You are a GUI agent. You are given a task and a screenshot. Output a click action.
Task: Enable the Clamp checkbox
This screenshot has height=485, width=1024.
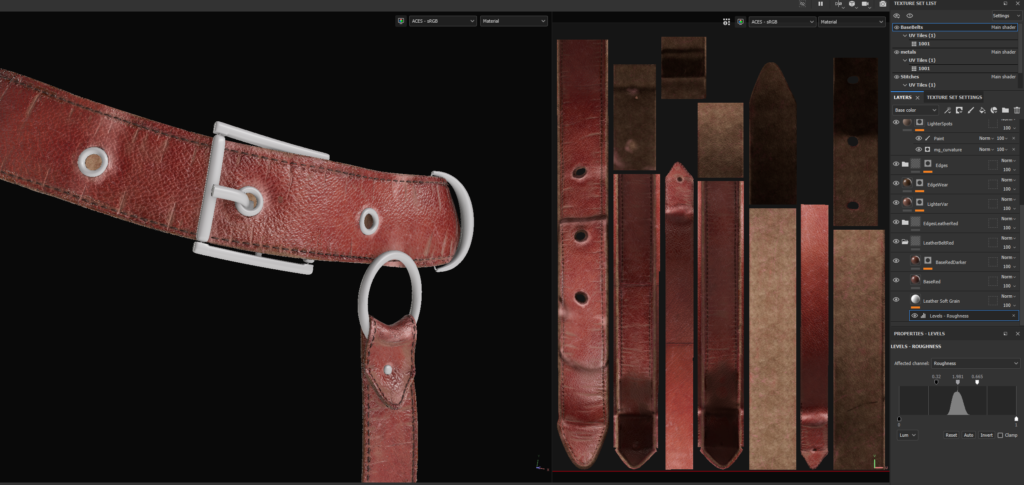click(x=1000, y=435)
